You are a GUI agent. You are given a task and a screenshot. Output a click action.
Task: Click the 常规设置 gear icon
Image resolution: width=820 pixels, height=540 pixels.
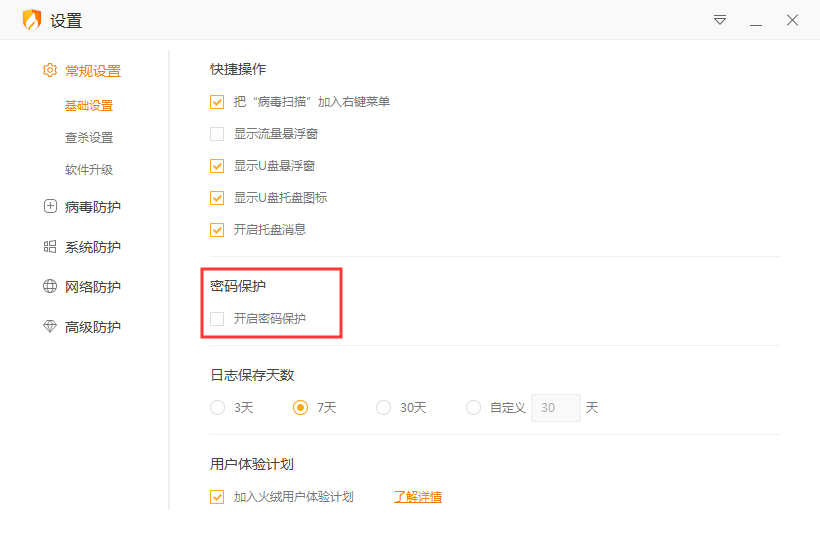tap(50, 71)
